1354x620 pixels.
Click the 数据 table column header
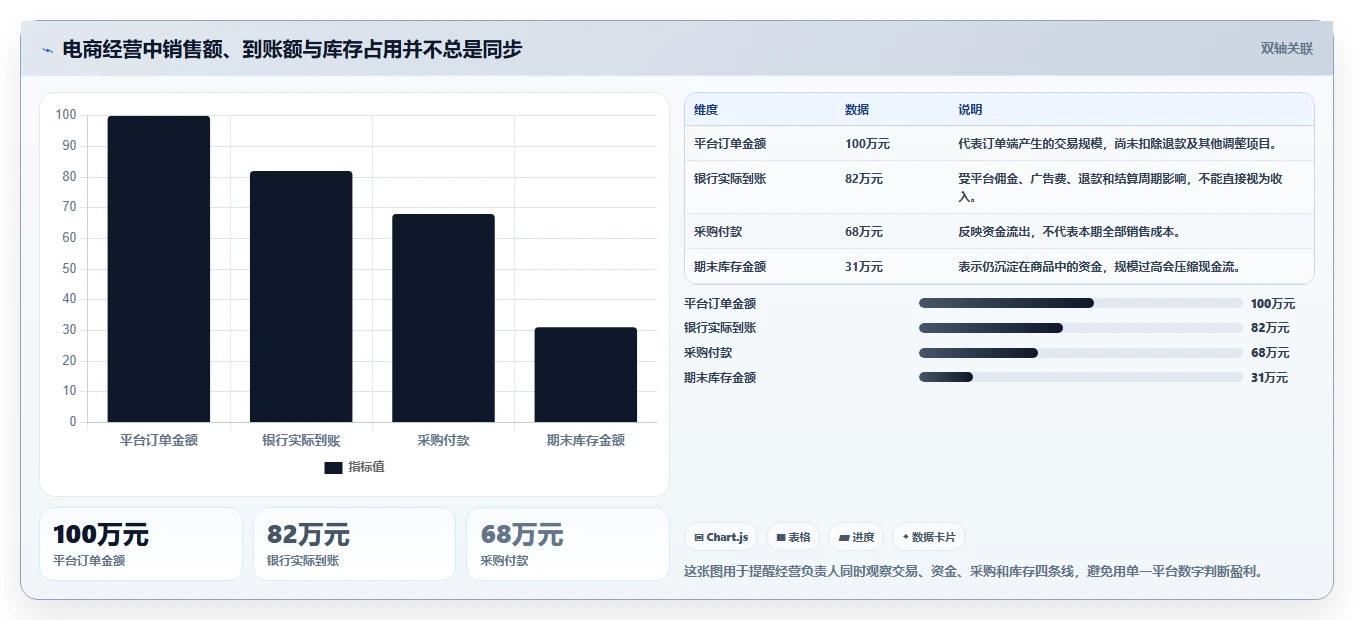coord(857,110)
